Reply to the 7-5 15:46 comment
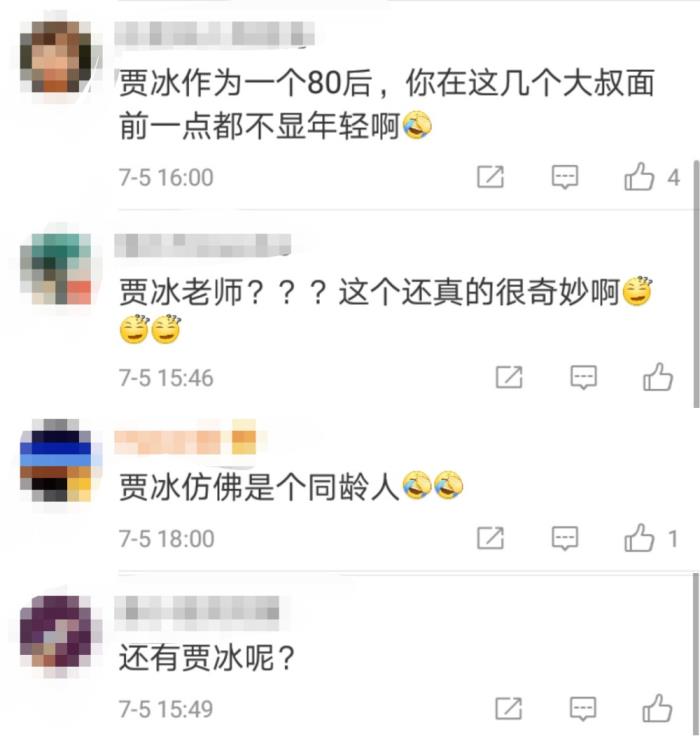 [584, 377]
